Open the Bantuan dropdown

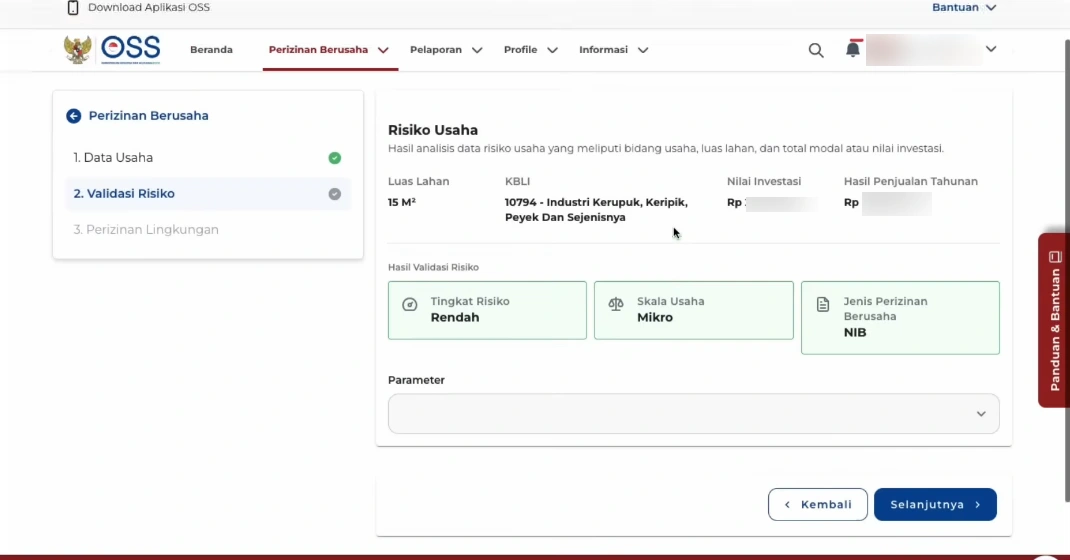964,8
